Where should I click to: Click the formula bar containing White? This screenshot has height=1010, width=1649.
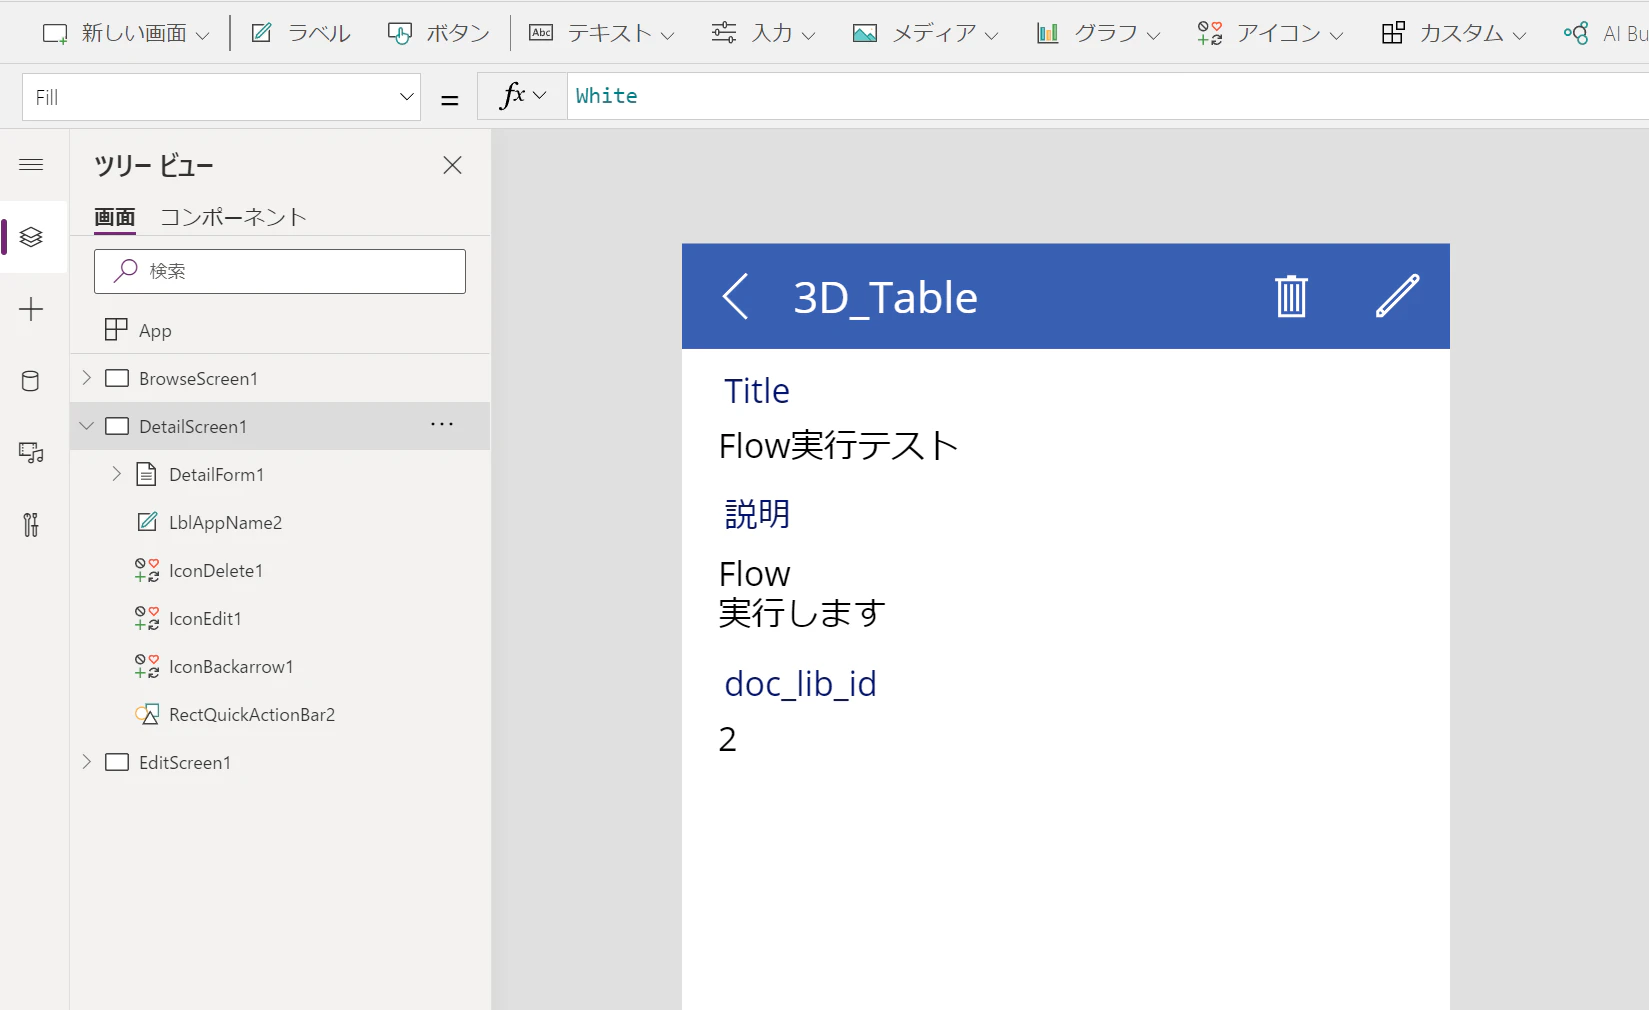click(x=1108, y=96)
